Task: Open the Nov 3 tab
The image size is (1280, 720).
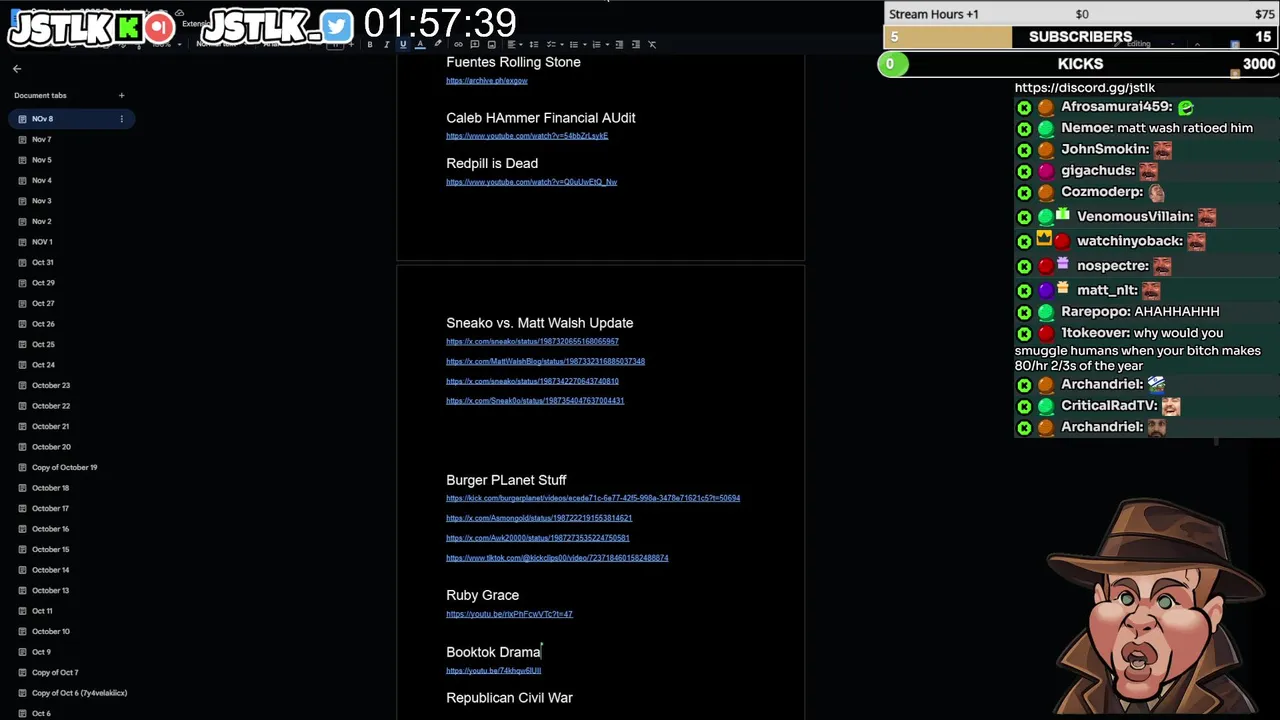Action: [x=41, y=201]
